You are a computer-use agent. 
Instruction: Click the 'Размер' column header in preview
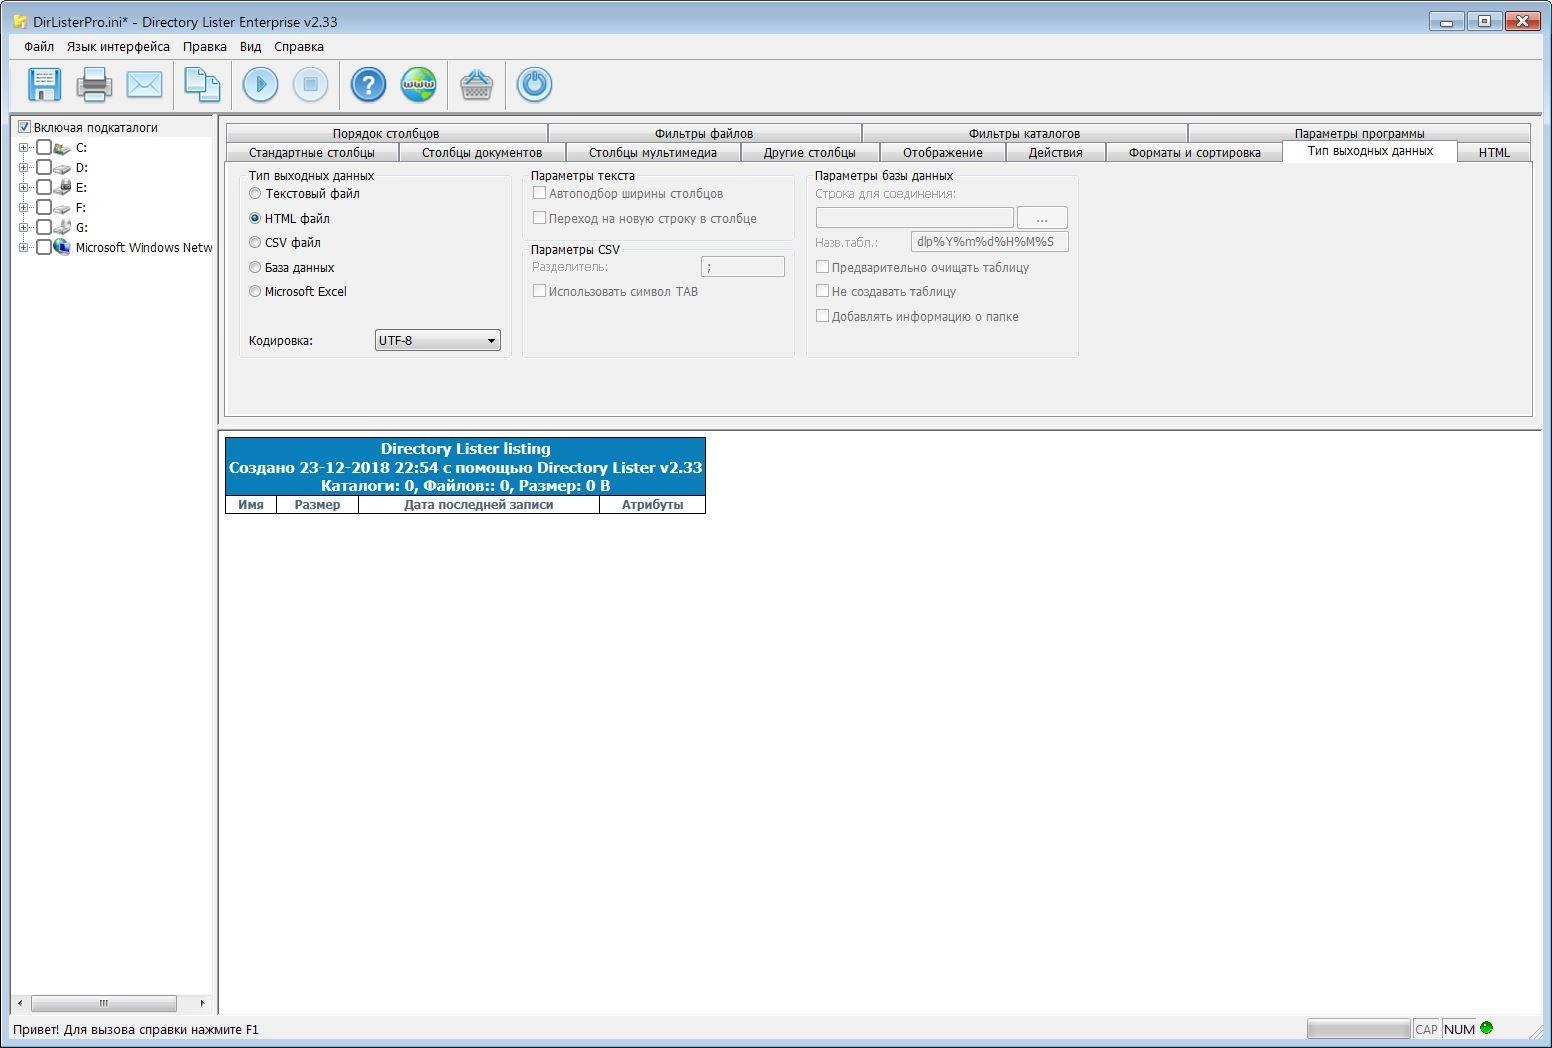[x=318, y=505]
